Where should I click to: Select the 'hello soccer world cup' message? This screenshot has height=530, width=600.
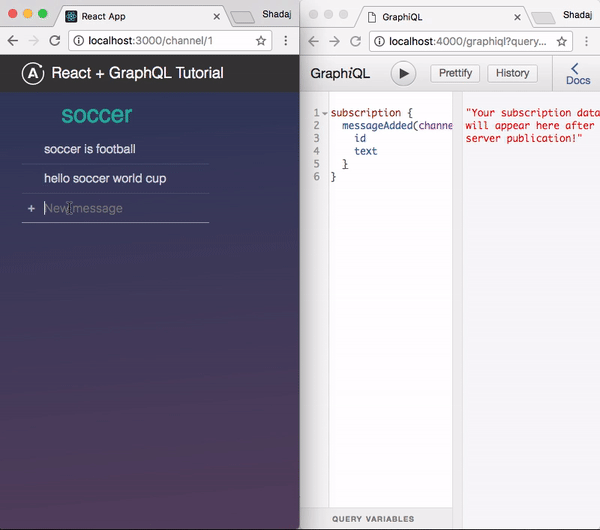pyautogui.click(x=105, y=178)
